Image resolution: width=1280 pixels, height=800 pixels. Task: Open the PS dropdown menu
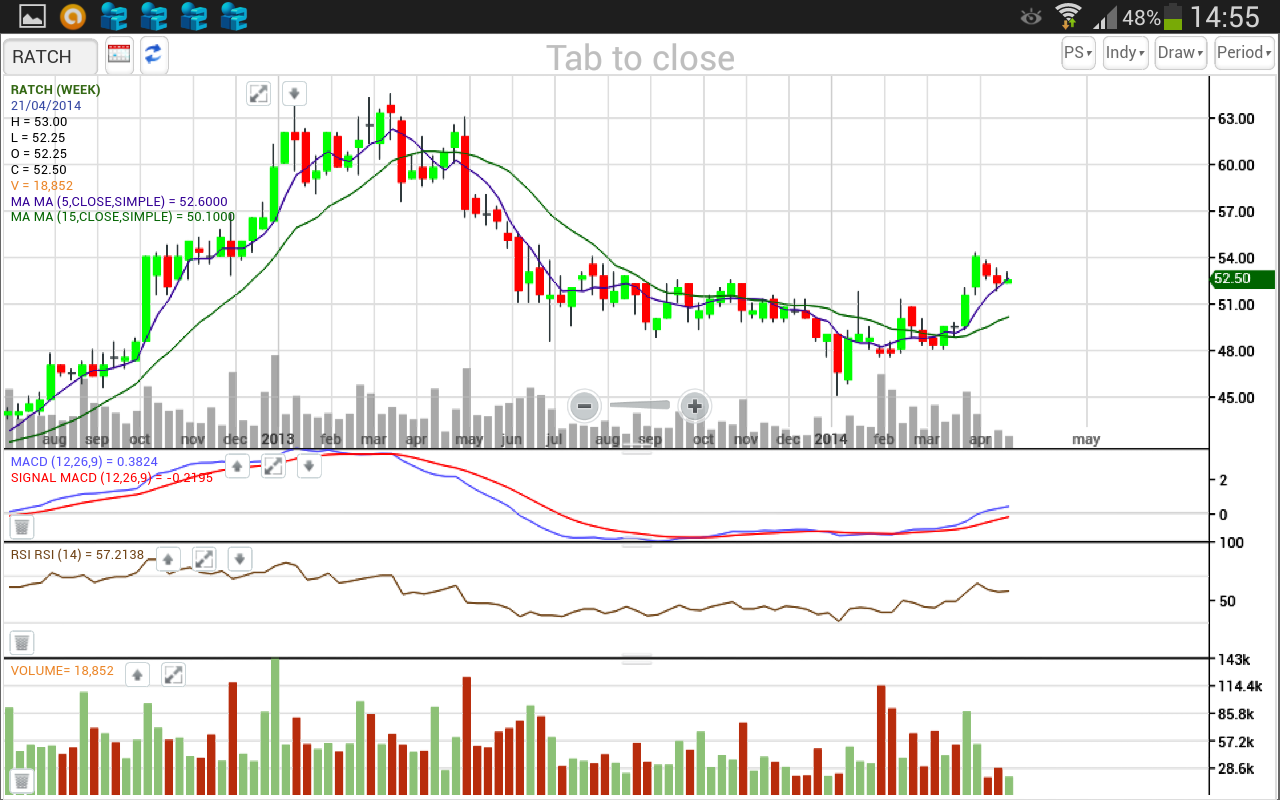[1078, 53]
